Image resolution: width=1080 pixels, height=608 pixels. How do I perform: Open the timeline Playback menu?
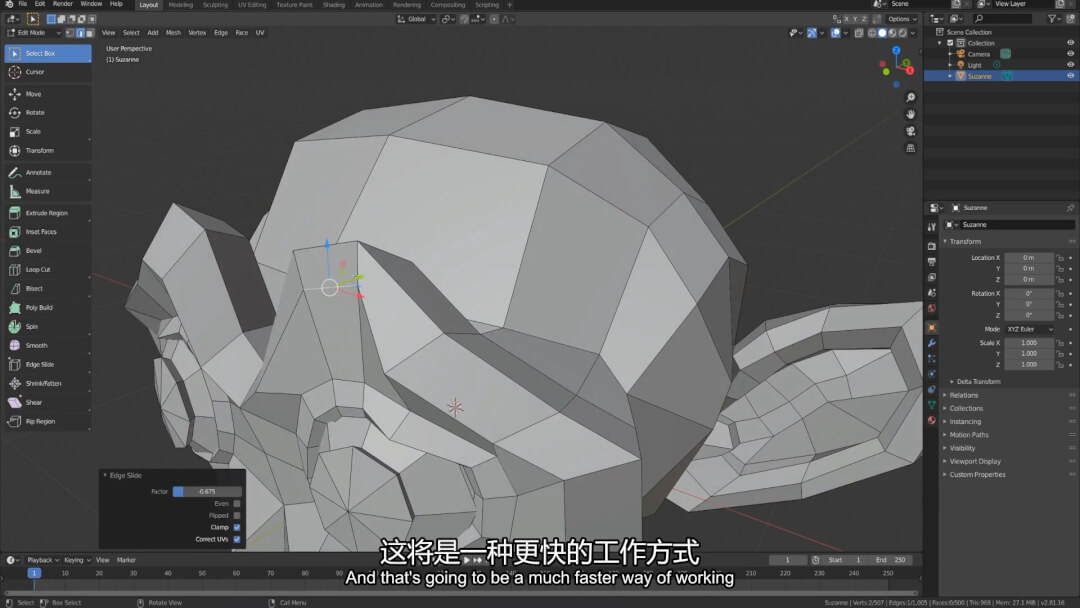tap(43, 560)
